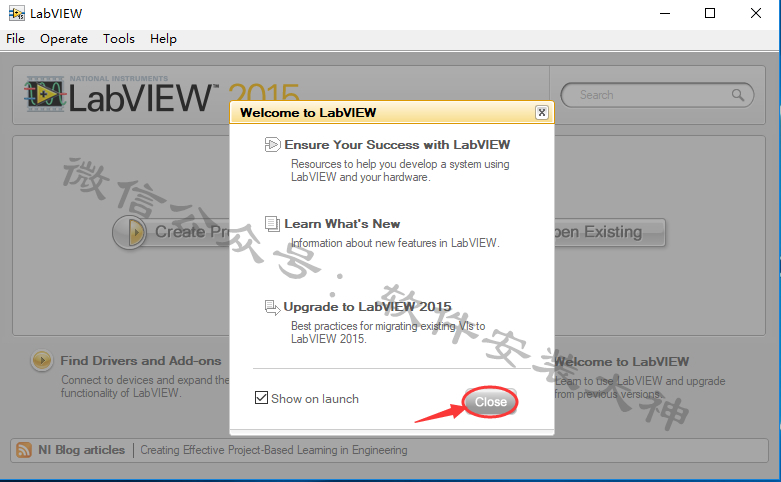Toggle the Show on launch checkbox

tap(261, 398)
